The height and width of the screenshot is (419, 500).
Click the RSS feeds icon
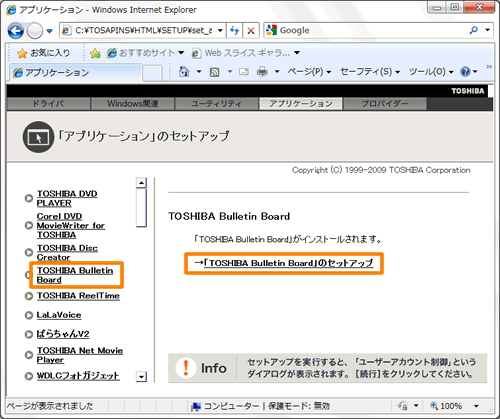[x=214, y=72]
